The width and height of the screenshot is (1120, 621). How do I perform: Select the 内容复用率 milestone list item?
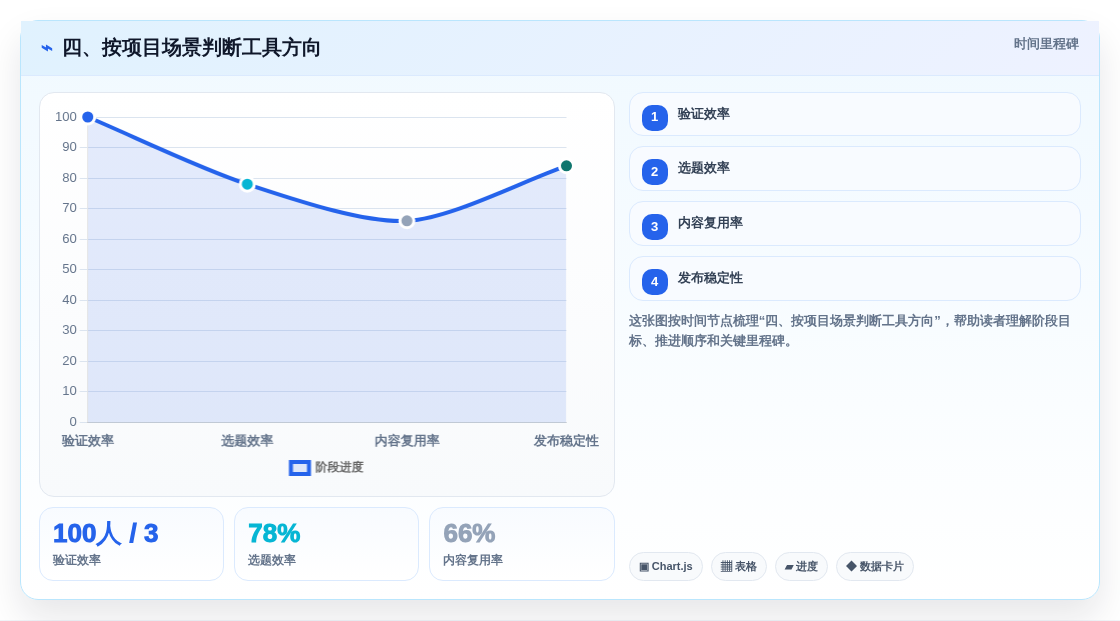click(854, 224)
